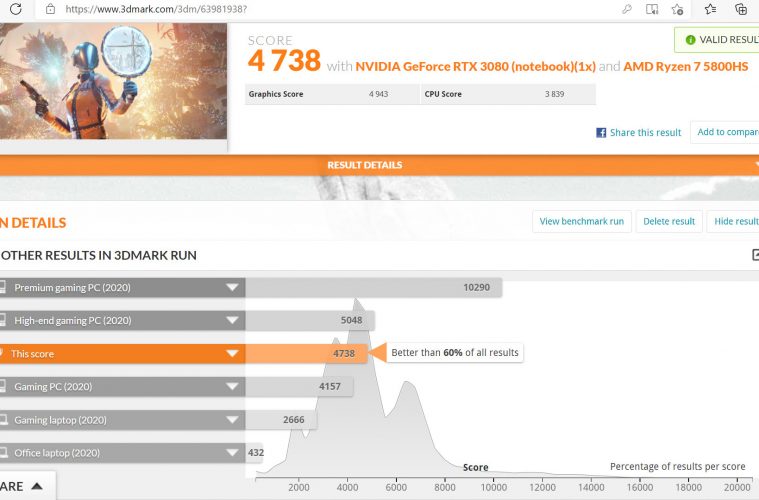Click the NVIDIA GeForce RTX 3080 (notebook) link
Screen dimensions: 759x500
[x=475, y=66]
